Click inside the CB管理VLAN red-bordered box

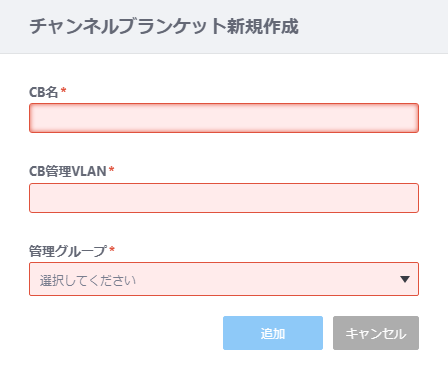(224, 198)
